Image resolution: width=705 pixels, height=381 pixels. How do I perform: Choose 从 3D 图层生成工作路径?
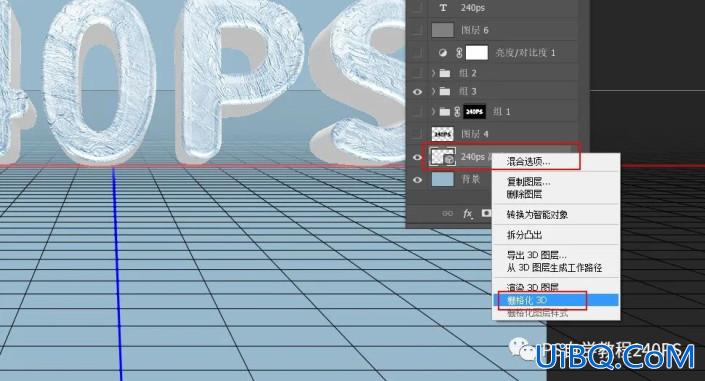[554, 268]
